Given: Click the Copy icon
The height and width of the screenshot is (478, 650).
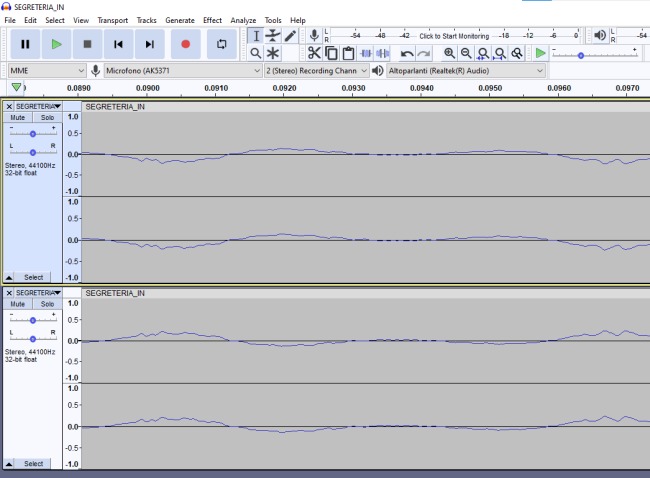Looking at the screenshot, I should [331, 53].
